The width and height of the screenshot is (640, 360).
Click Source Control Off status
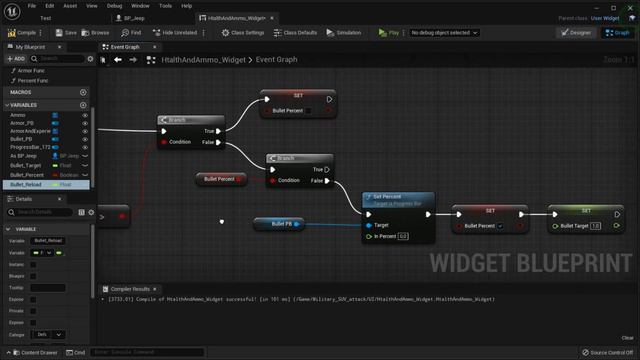click(607, 353)
